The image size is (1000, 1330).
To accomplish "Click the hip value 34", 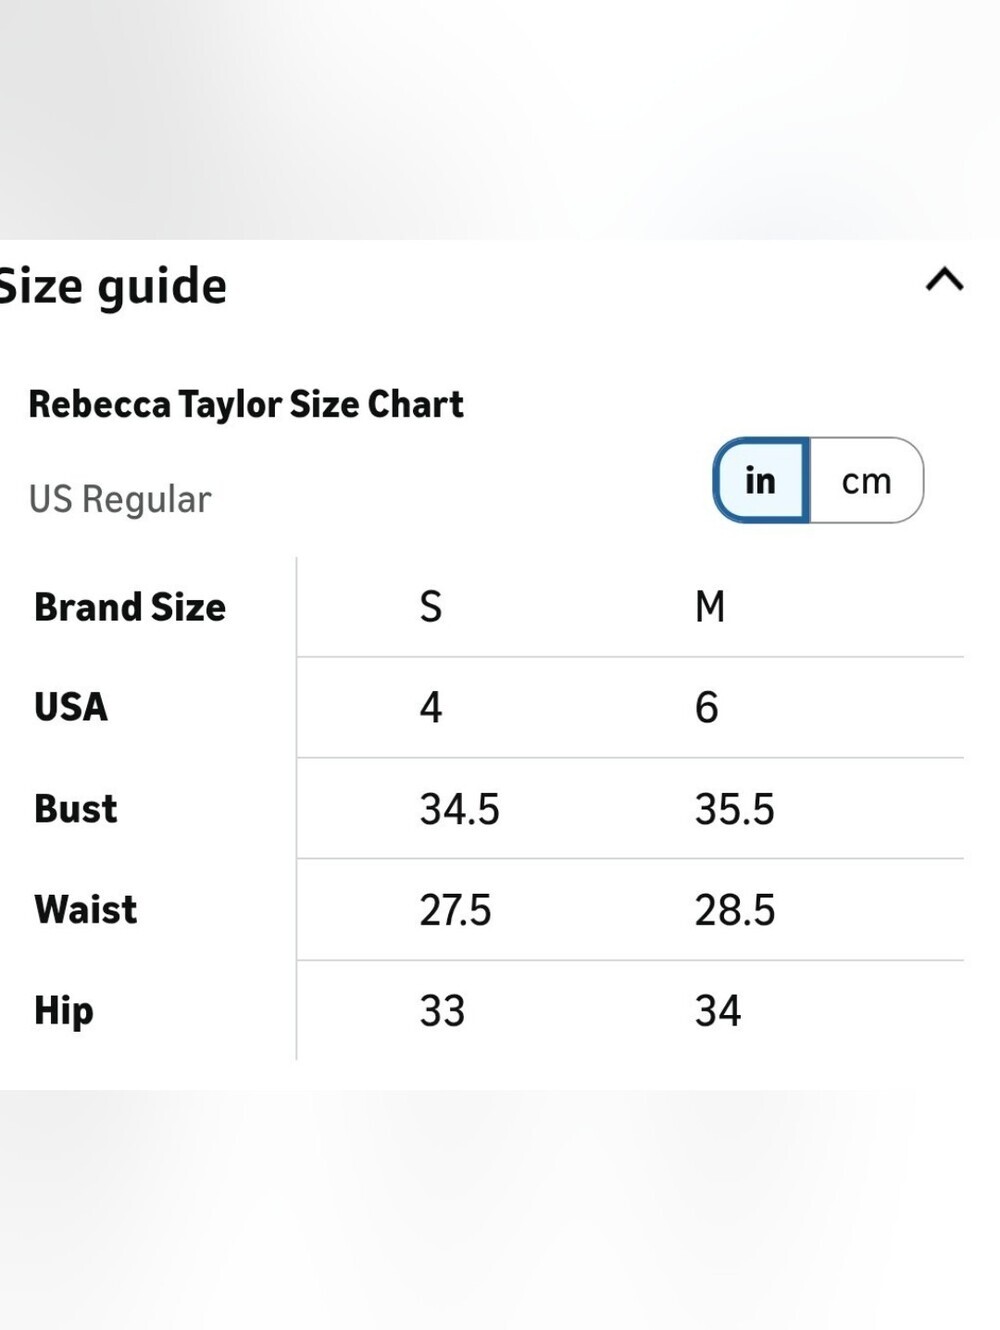I will [x=718, y=1011].
